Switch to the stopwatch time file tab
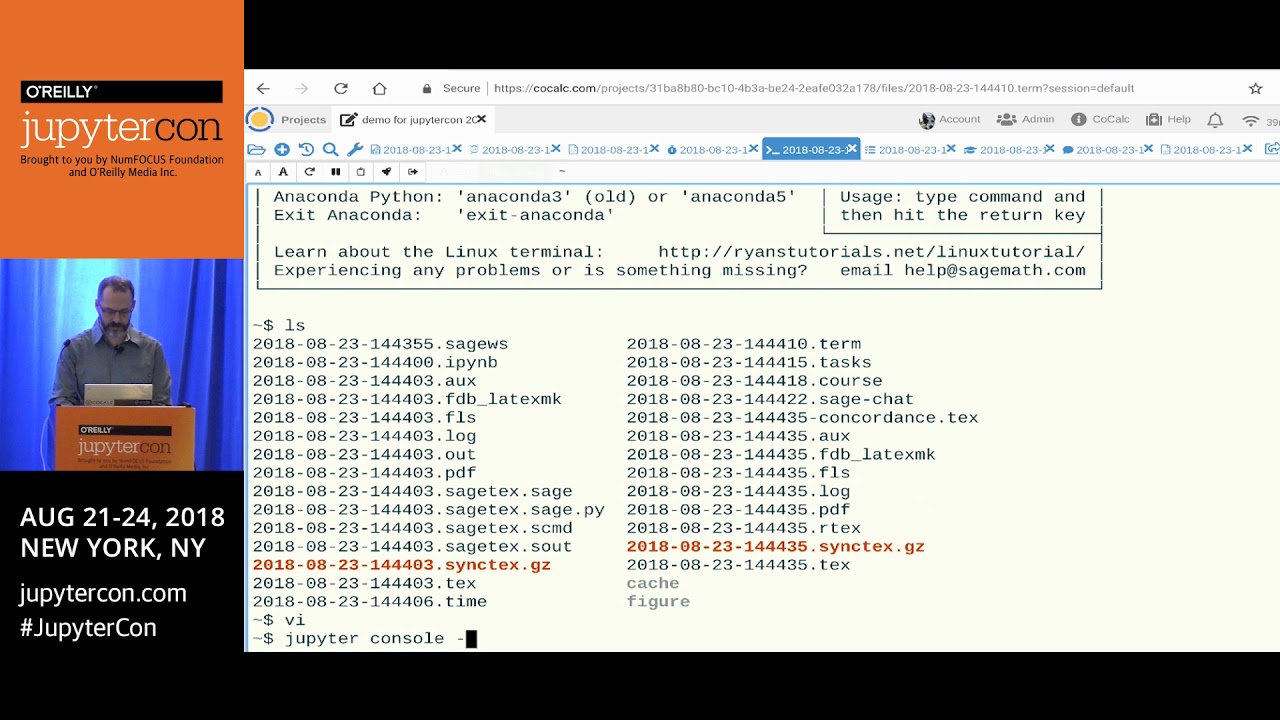The height and width of the screenshot is (720, 1280). [707, 150]
